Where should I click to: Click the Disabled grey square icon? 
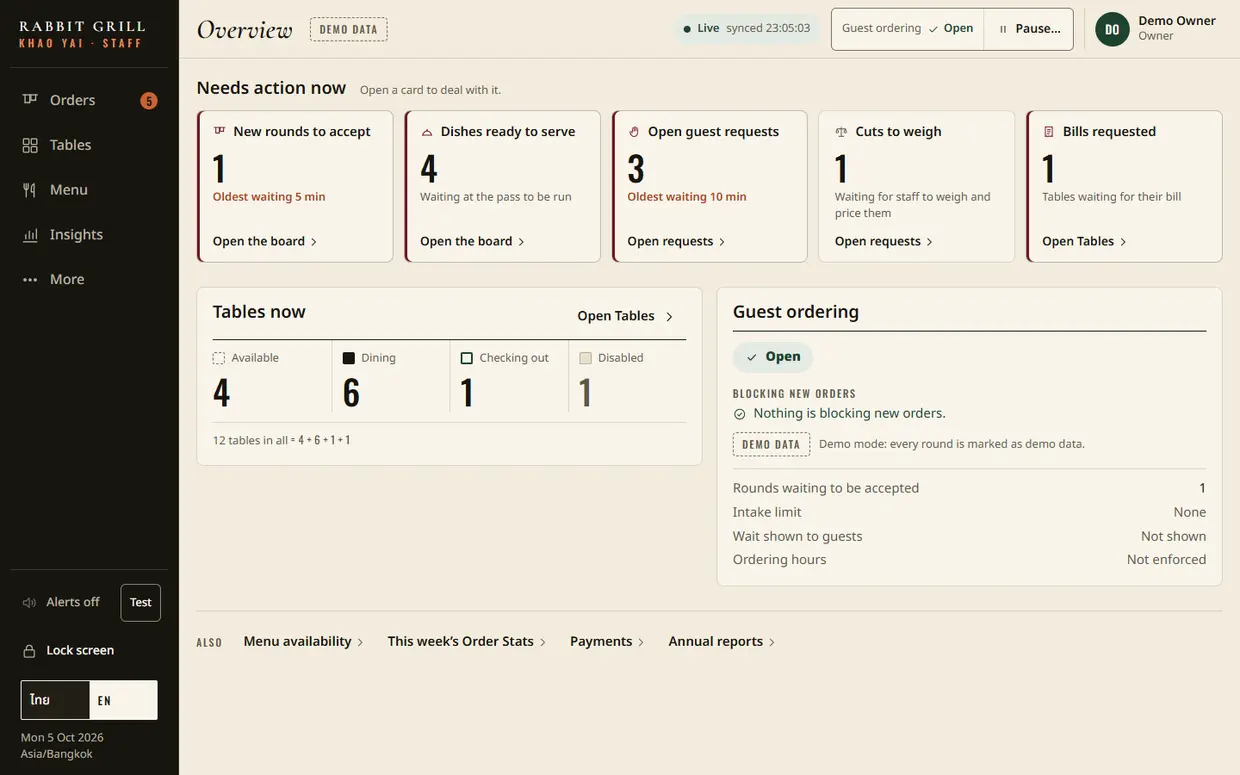pos(586,358)
